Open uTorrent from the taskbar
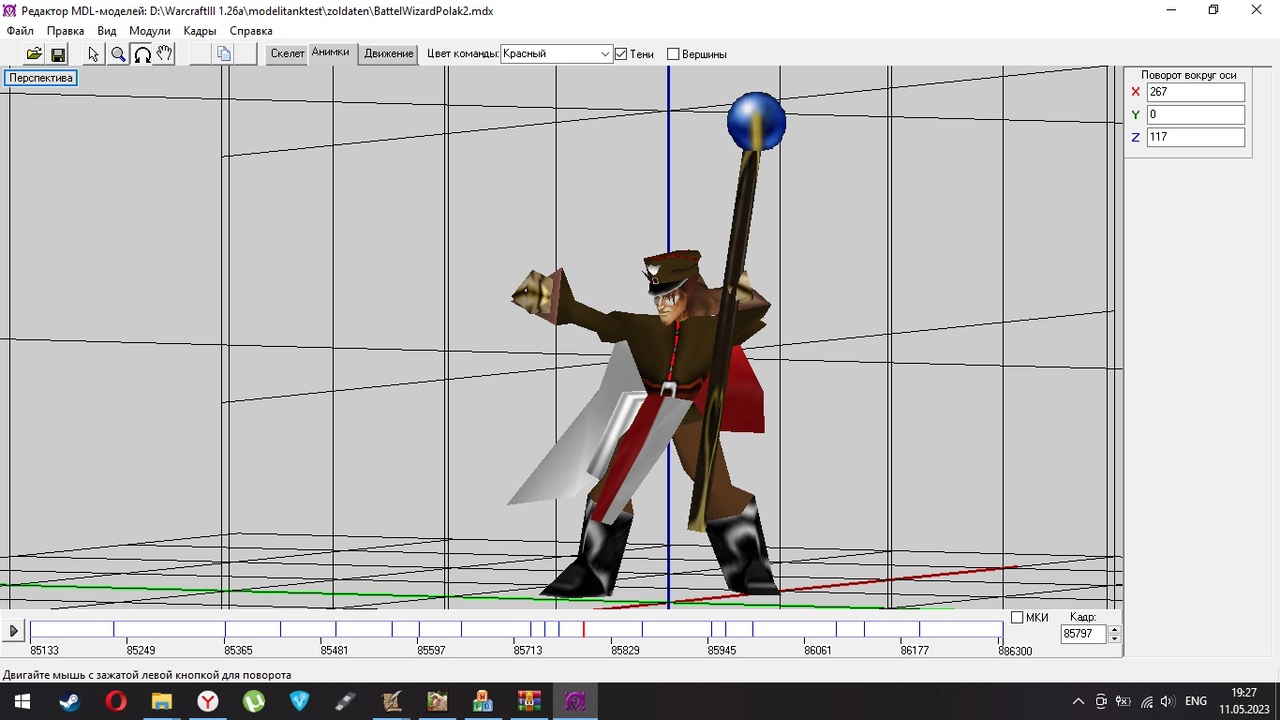 254,701
